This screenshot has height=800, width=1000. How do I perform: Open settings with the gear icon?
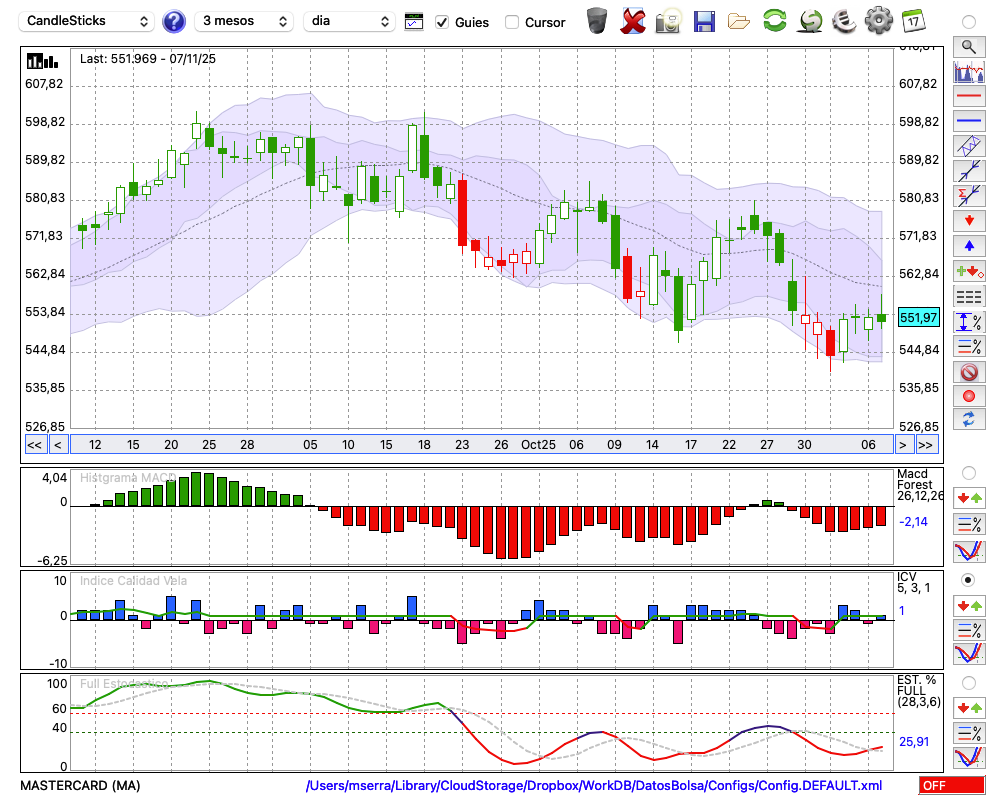pos(879,21)
